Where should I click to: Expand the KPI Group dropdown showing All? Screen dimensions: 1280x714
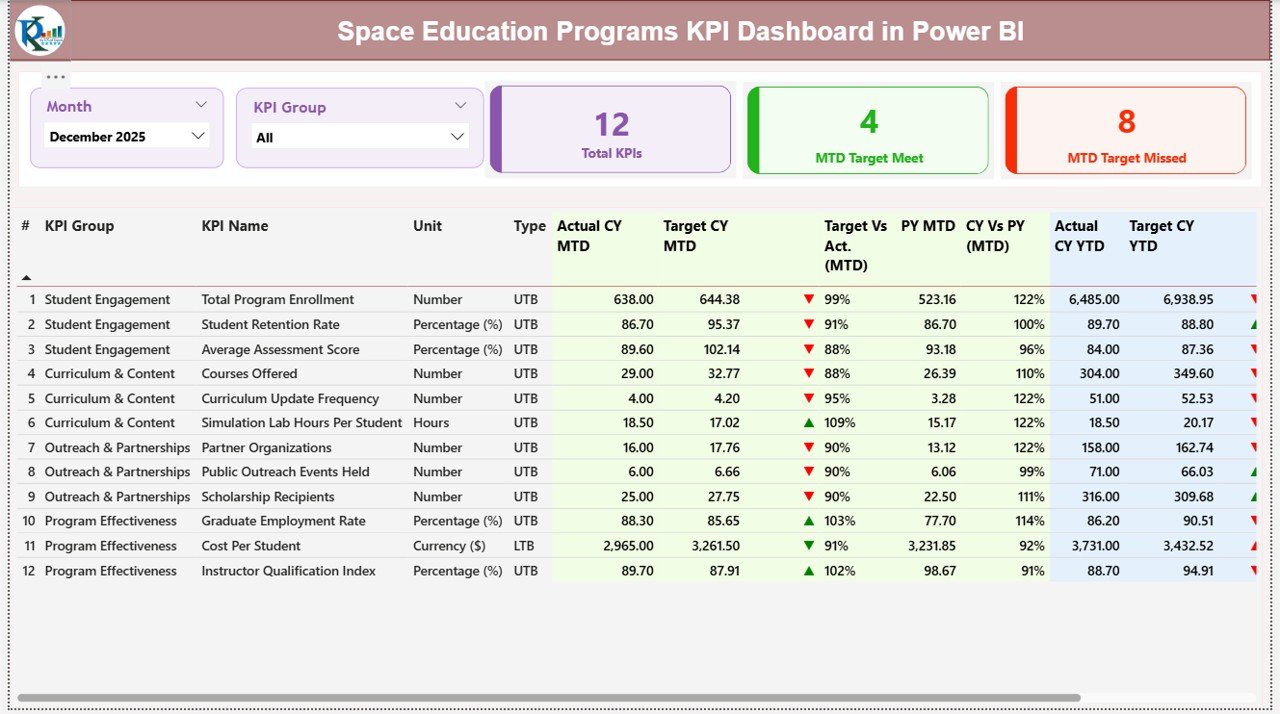tap(457, 135)
